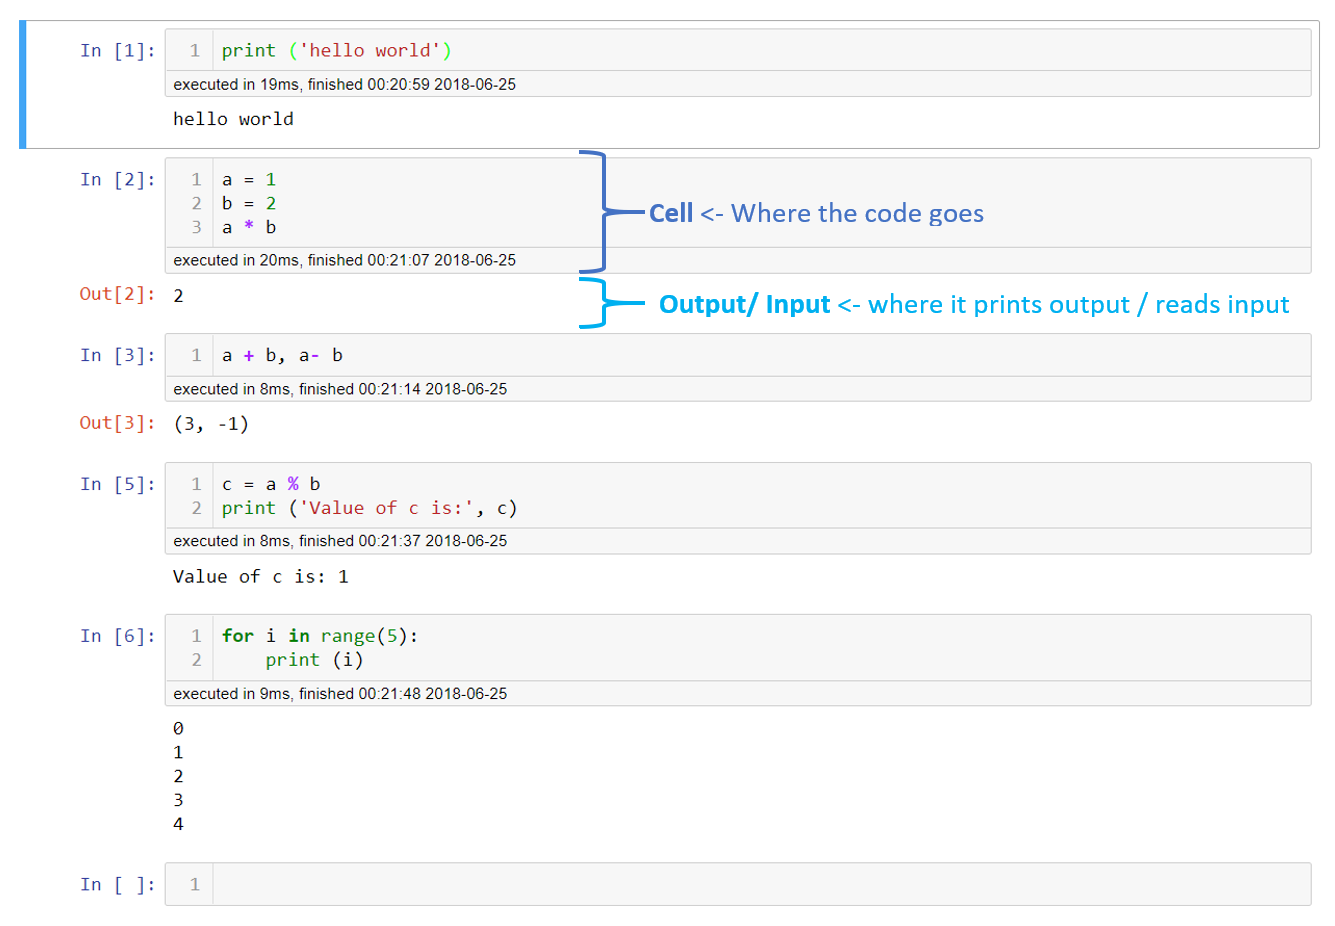Click the line 'a = 1' in cell In [2]
This screenshot has width=1335, height=926.
[249, 179]
